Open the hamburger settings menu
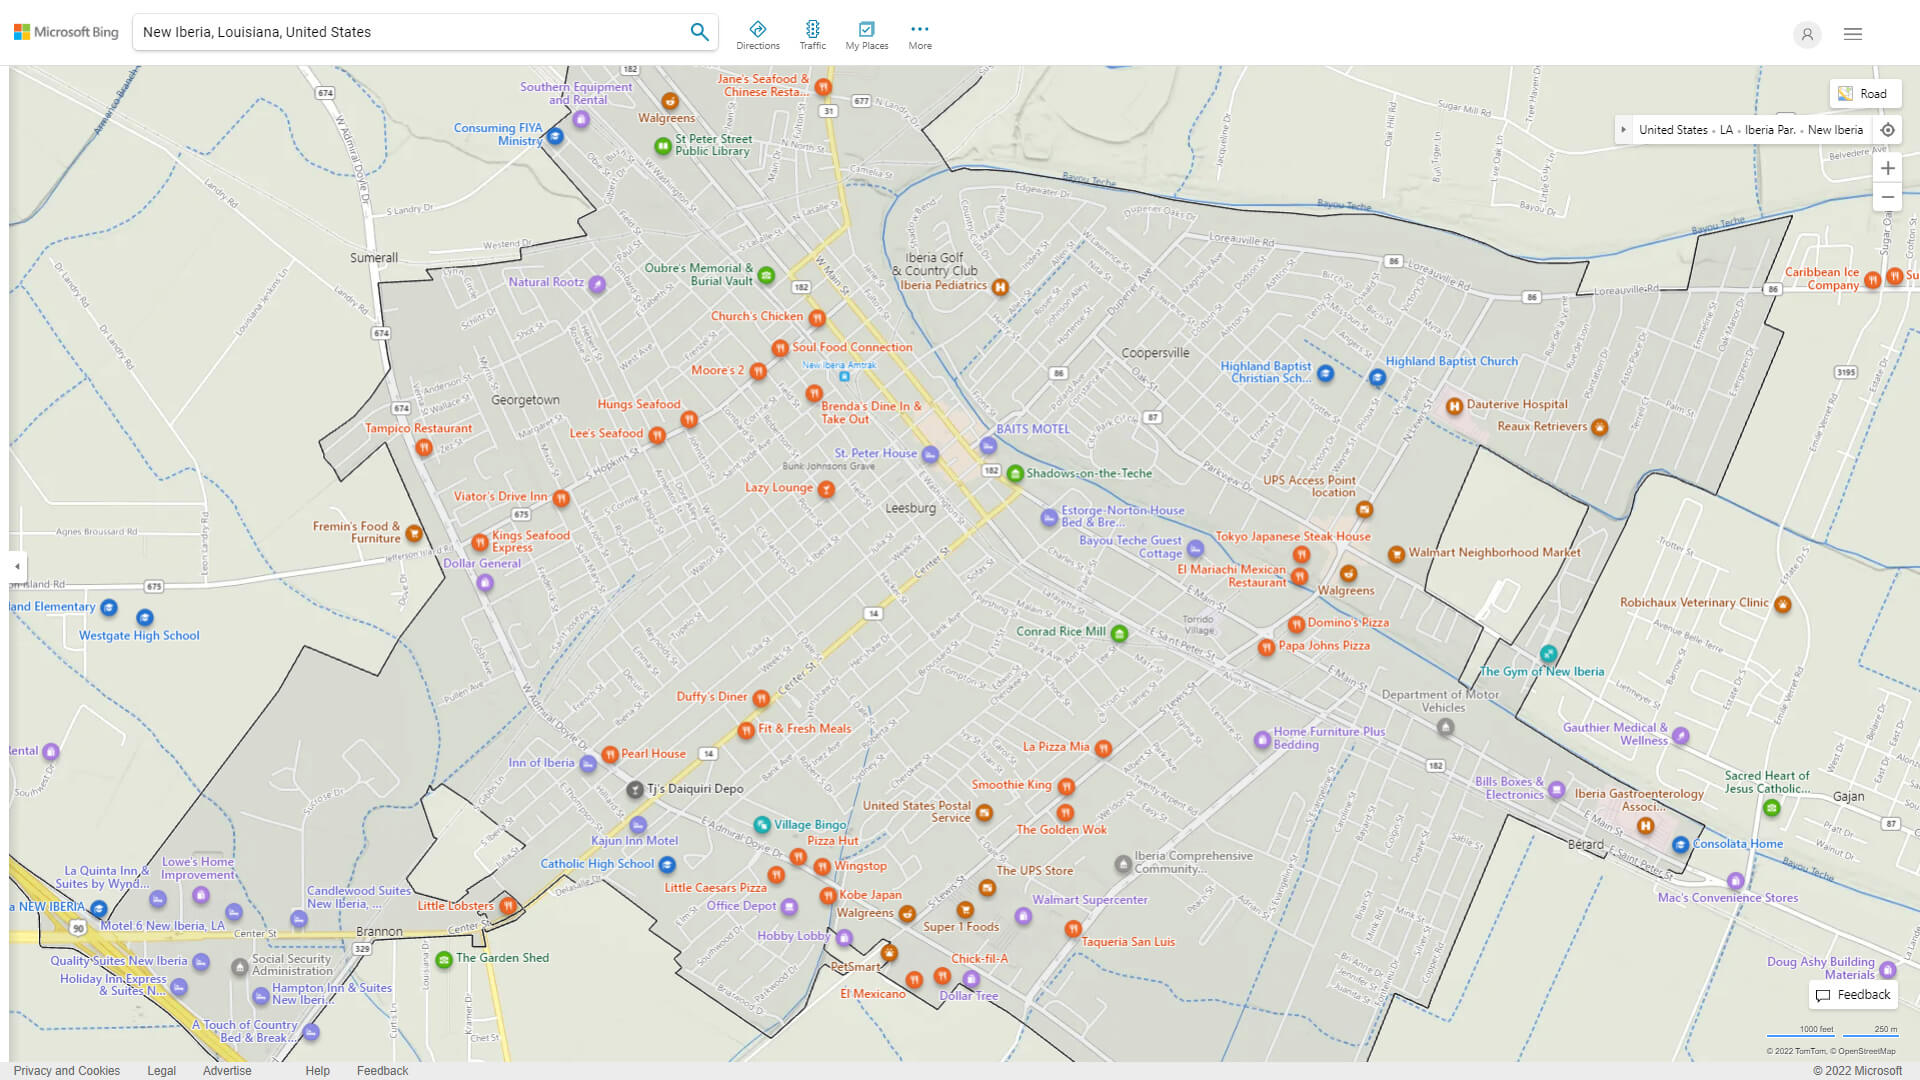 (1852, 34)
